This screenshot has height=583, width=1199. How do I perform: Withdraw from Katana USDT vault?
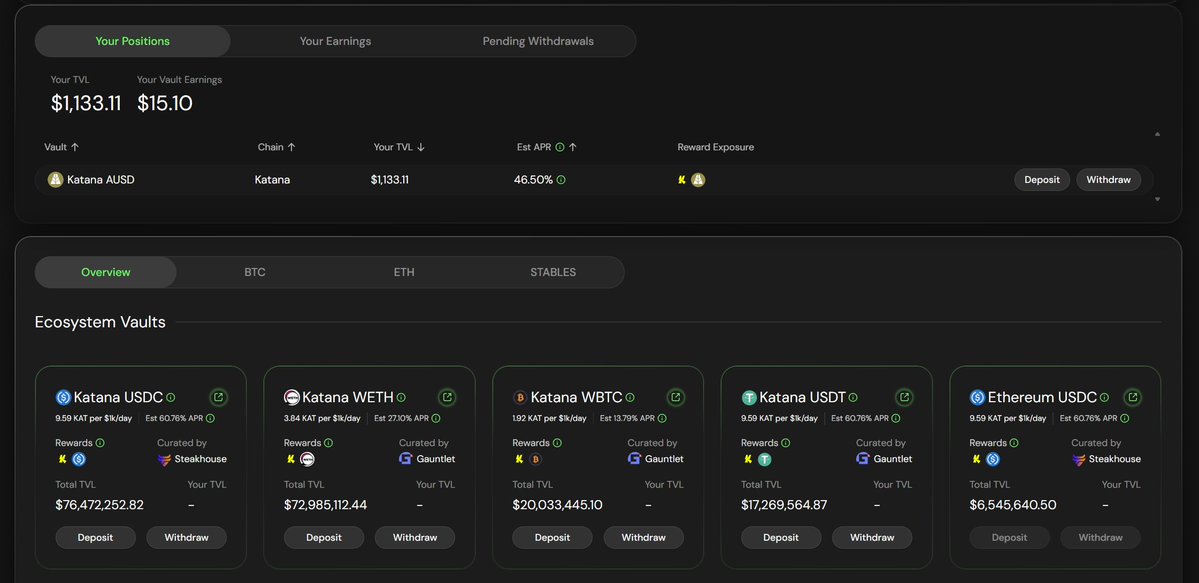coord(872,538)
